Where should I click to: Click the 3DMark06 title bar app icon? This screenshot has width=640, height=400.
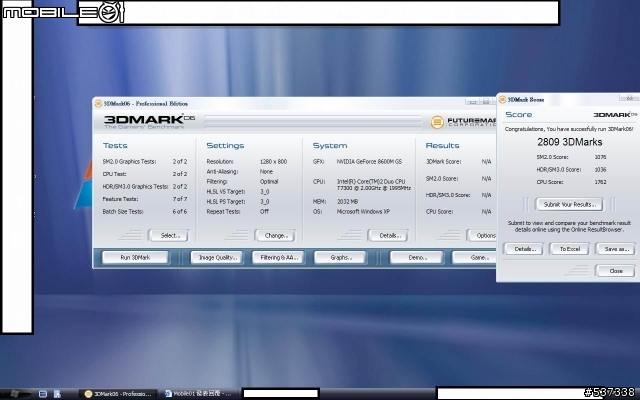(x=98, y=104)
